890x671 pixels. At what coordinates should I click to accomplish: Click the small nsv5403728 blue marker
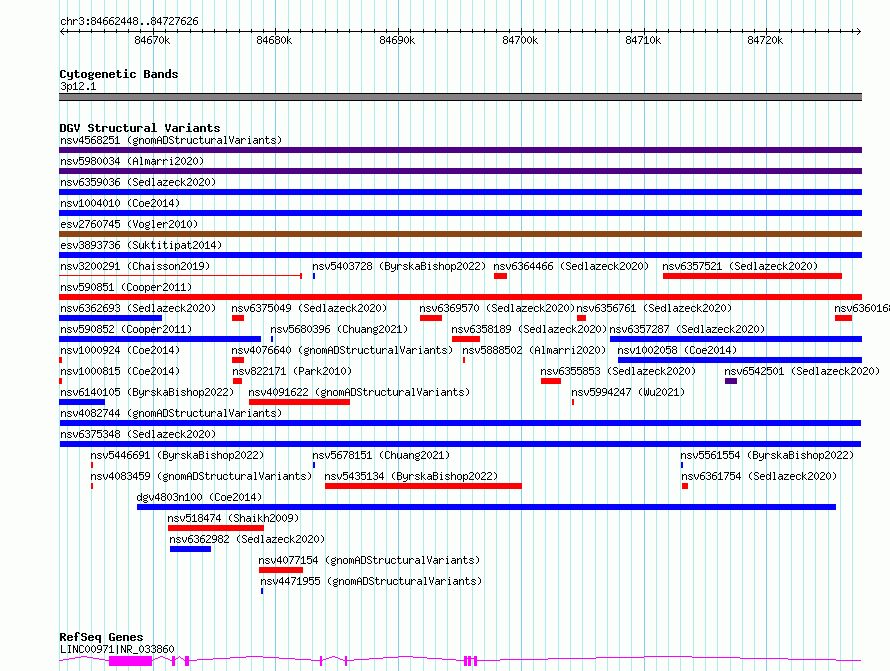pos(314,276)
